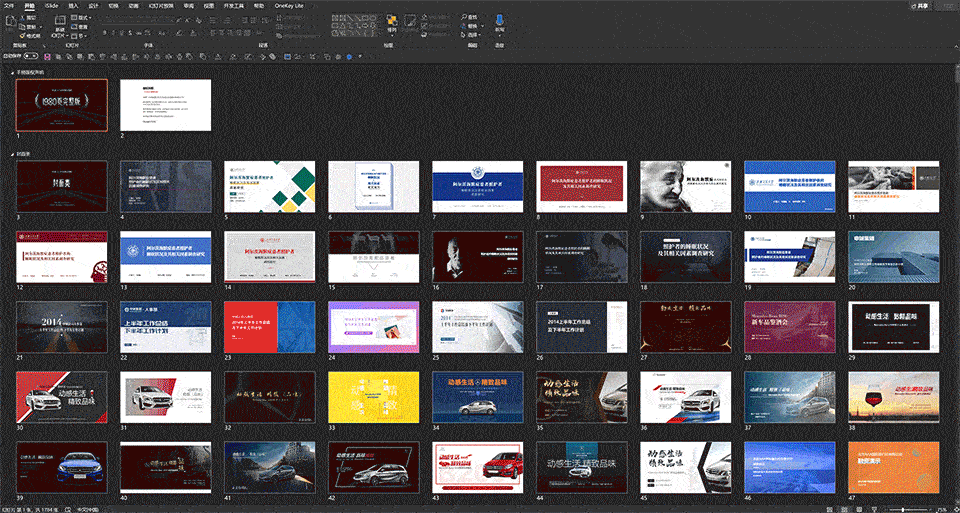Switch to the OneKey Lite tab
The width and height of the screenshot is (960, 513).
coord(289,6)
